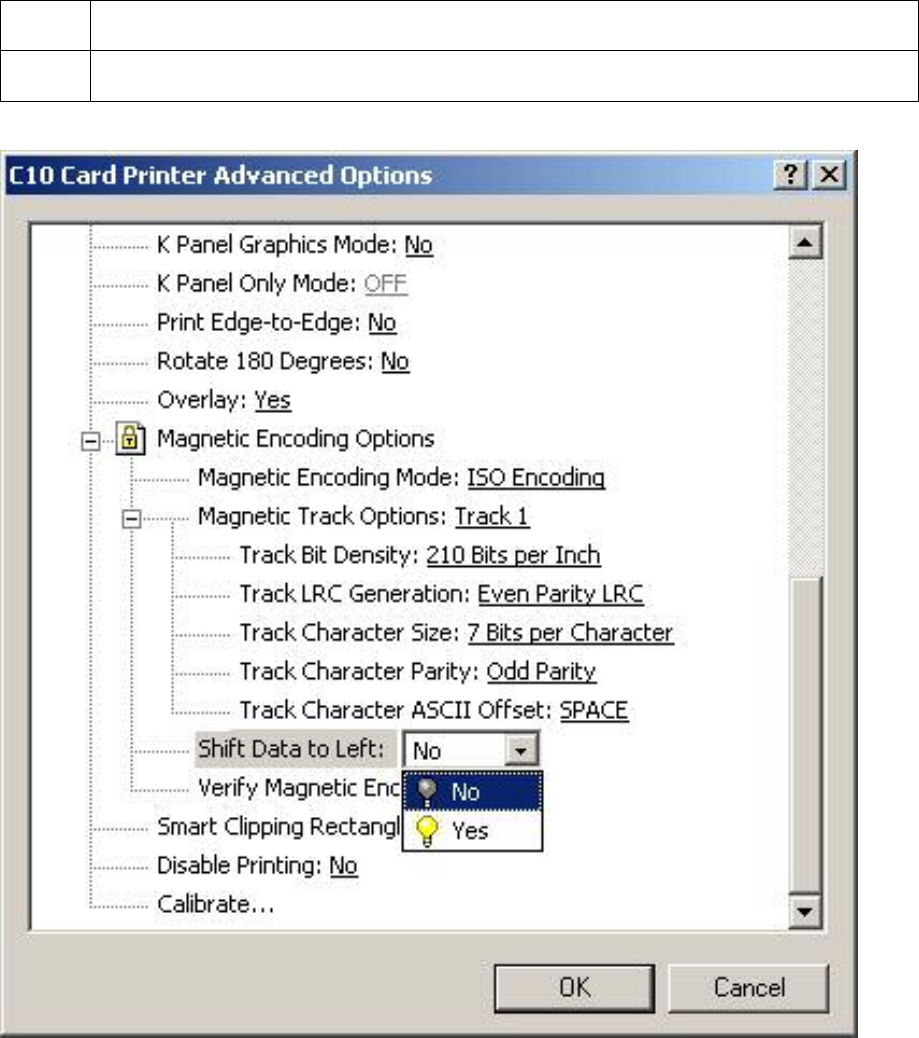Select Smart Clipping Rectangle row

pos(279,827)
